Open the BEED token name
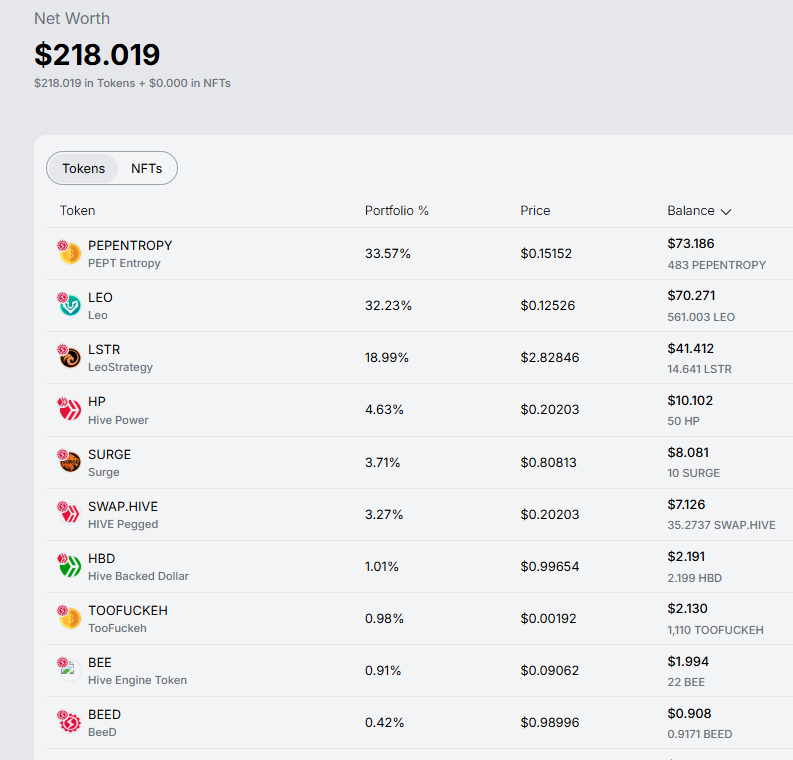Screen dimensions: 793x760 click(x=104, y=715)
